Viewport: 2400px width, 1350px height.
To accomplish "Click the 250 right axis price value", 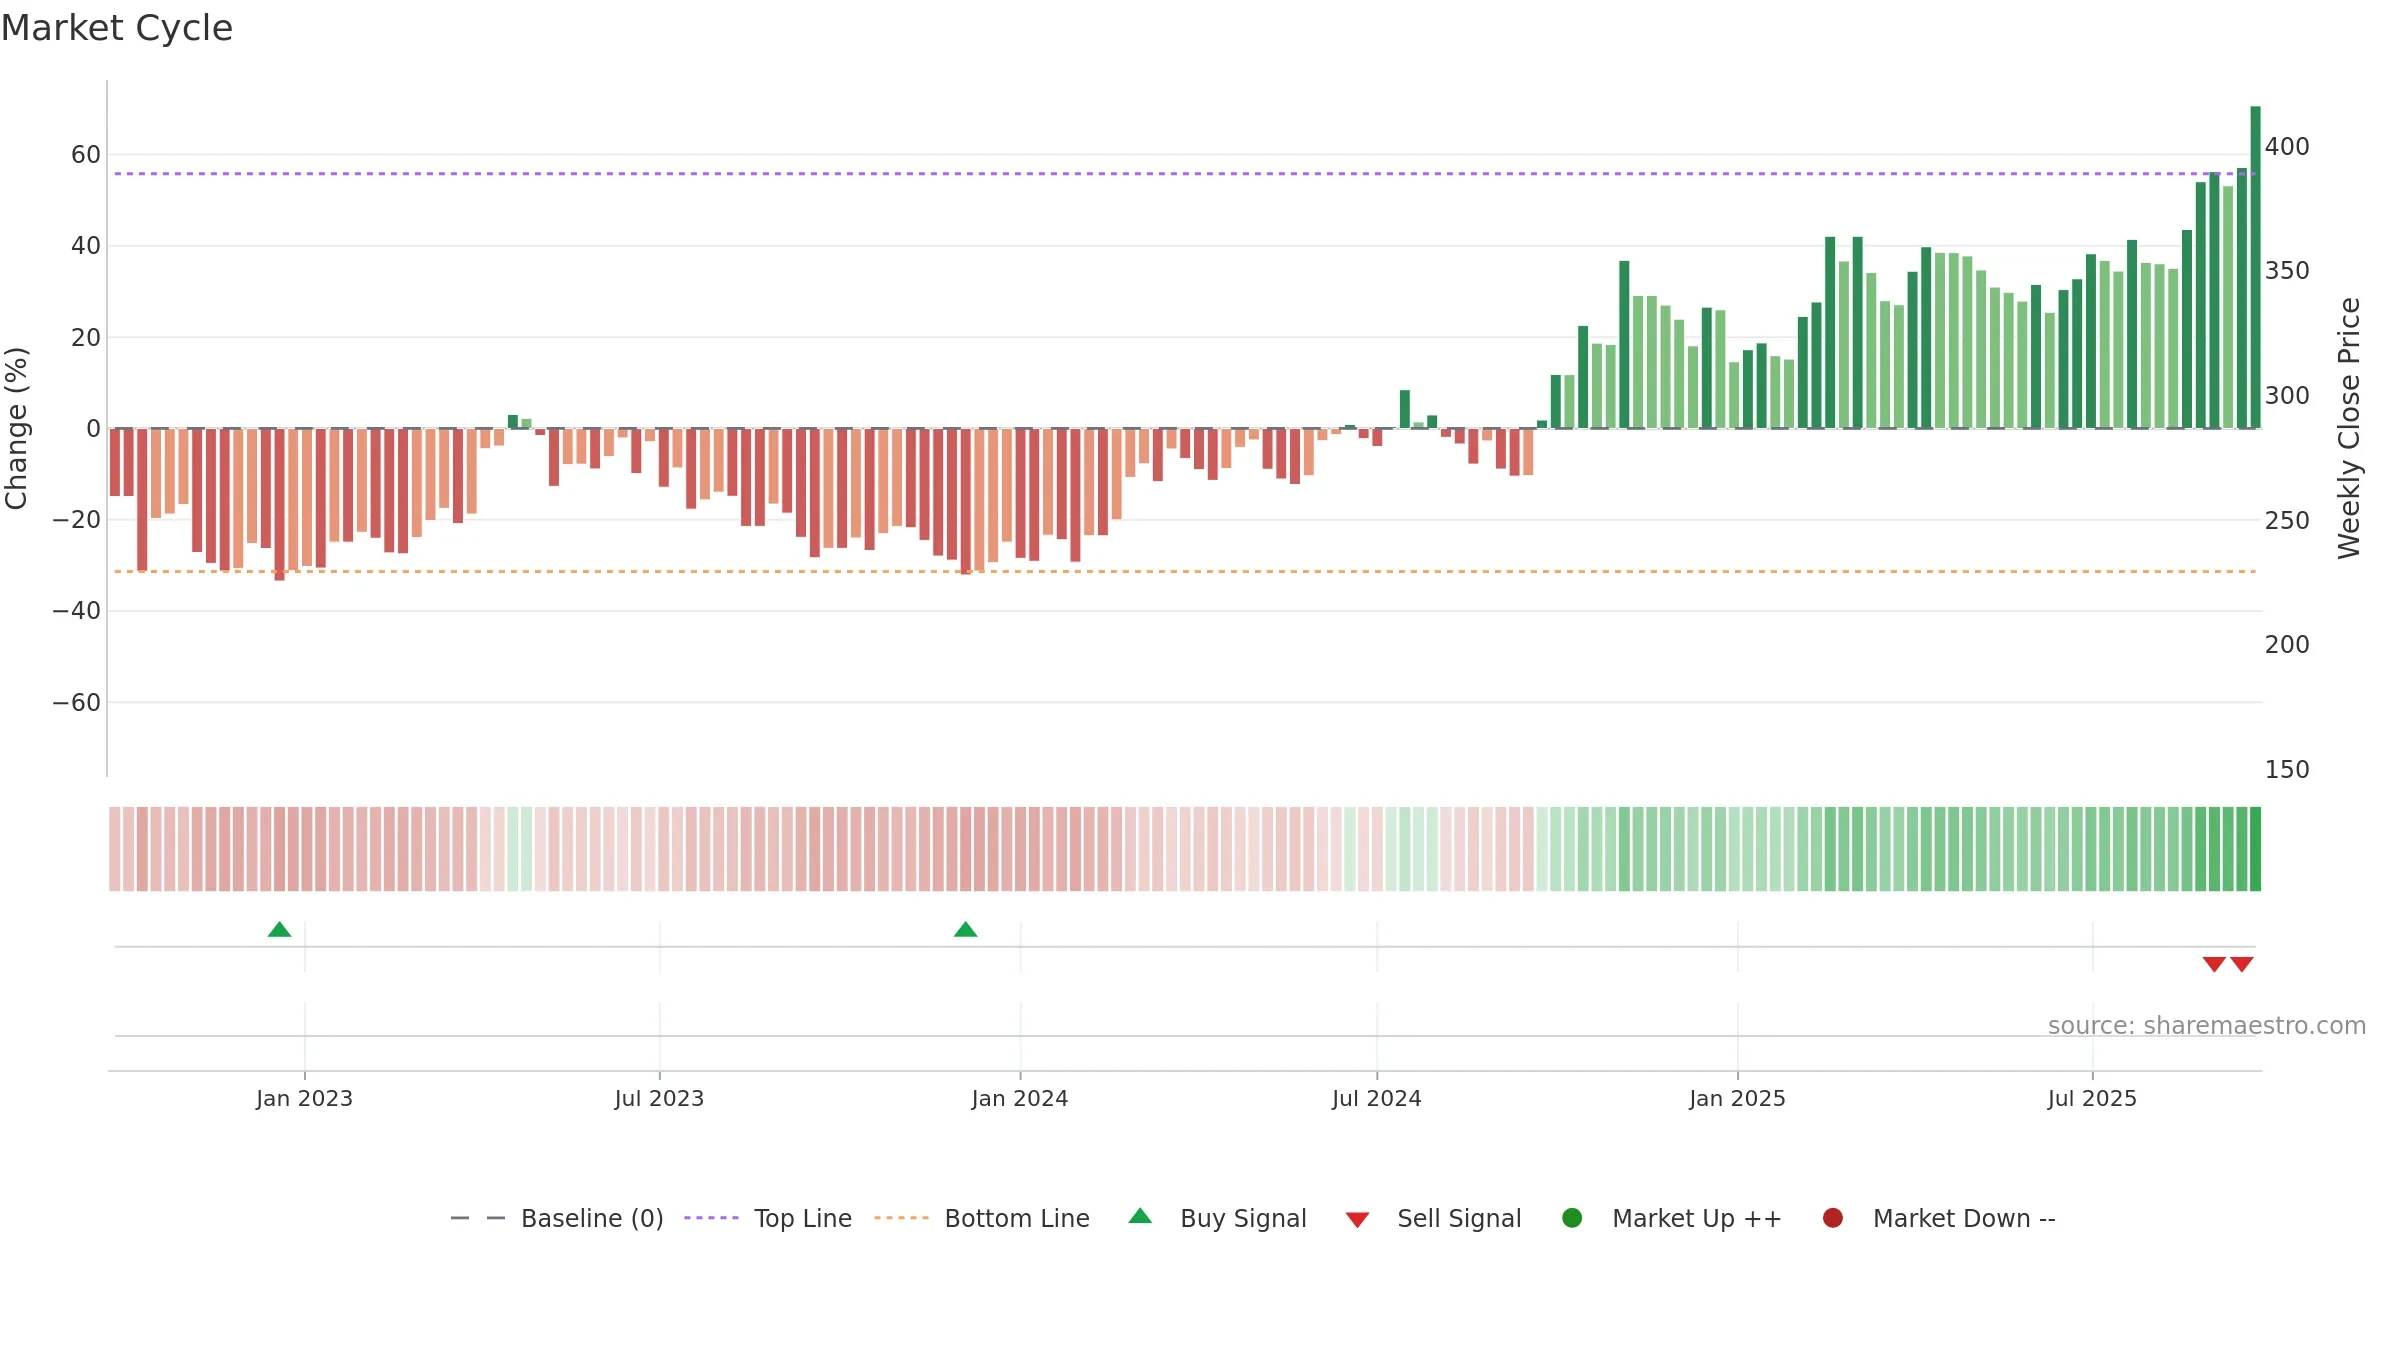I will tap(2287, 521).
